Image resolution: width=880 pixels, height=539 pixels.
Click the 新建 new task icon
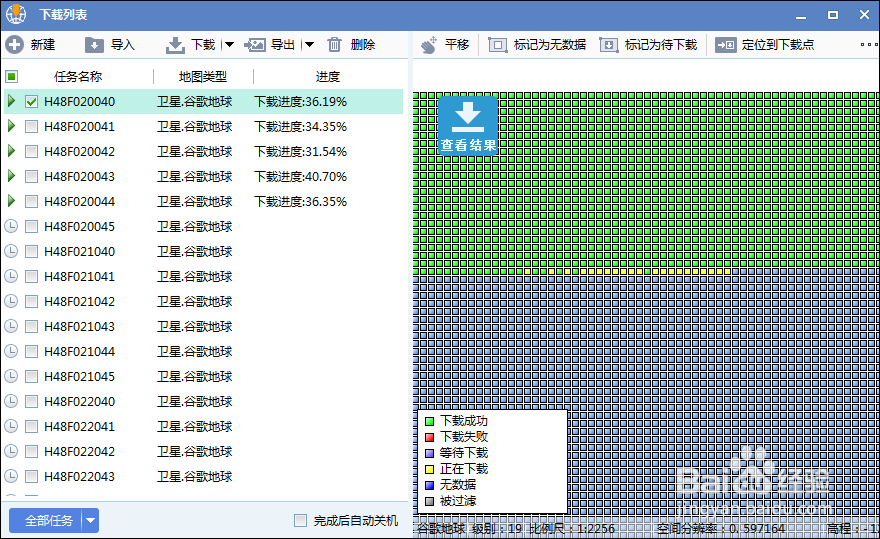[x=15, y=45]
